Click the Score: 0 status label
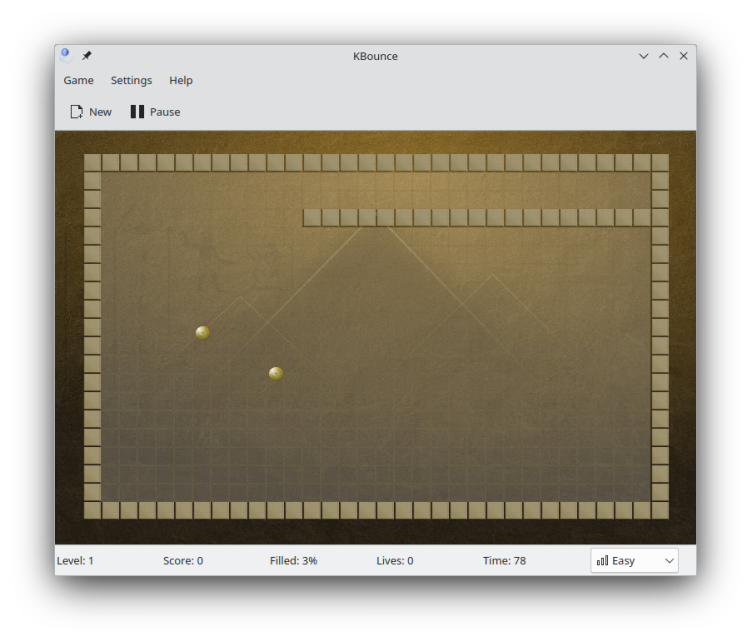The image size is (752, 641). (x=183, y=561)
